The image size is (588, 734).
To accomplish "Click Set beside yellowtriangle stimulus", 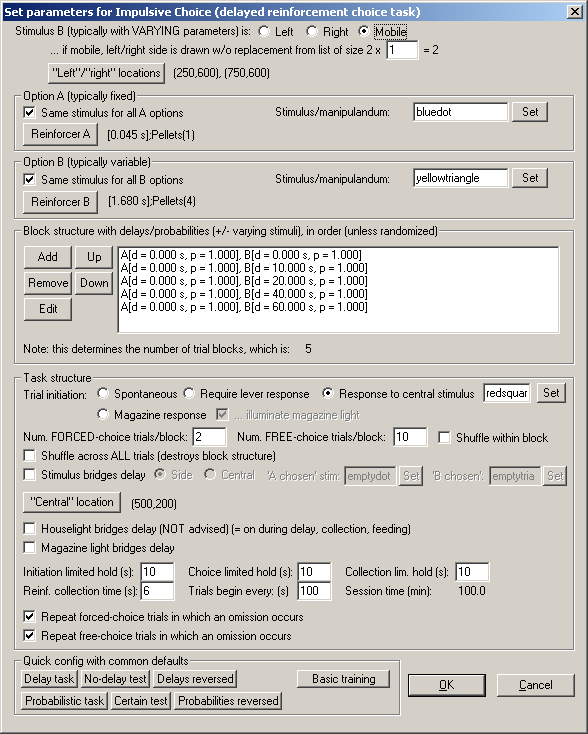I will pyautogui.click(x=530, y=178).
